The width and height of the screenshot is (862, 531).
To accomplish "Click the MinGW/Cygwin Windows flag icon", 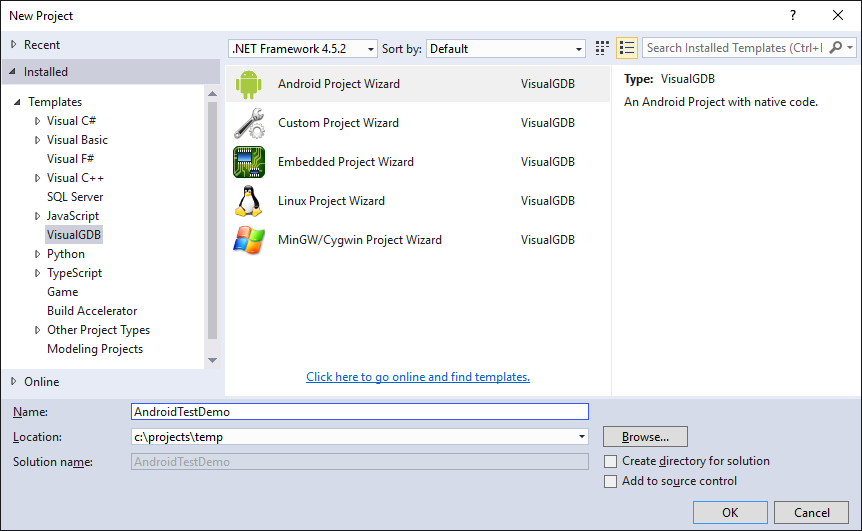I will pos(249,240).
